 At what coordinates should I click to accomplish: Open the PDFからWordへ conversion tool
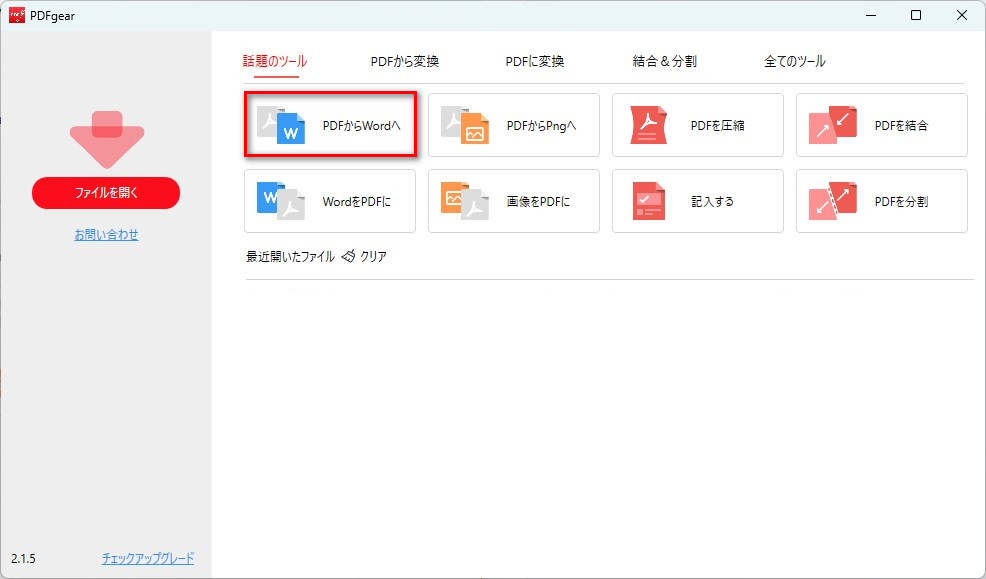tap(330, 124)
